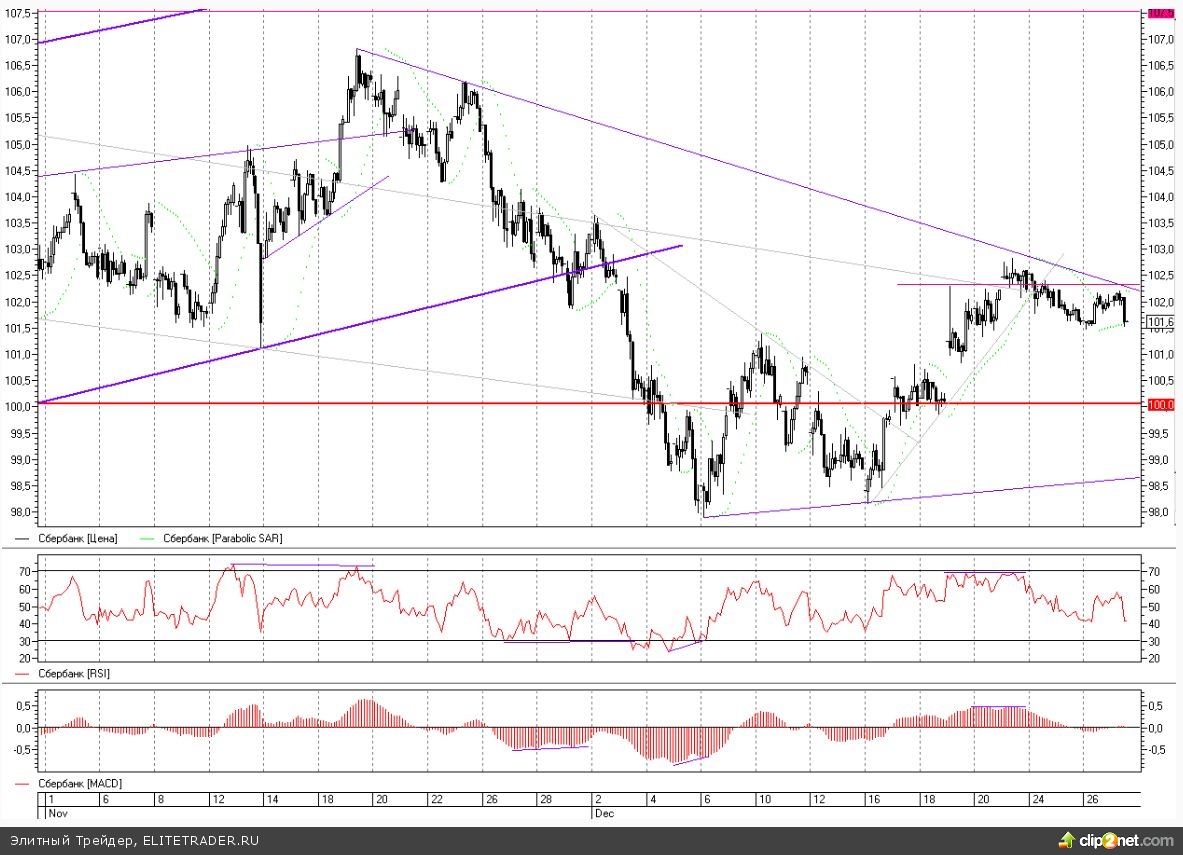The image size is (1183, 855).
Task: Click date 10 under December on time axis
Action: point(764,800)
